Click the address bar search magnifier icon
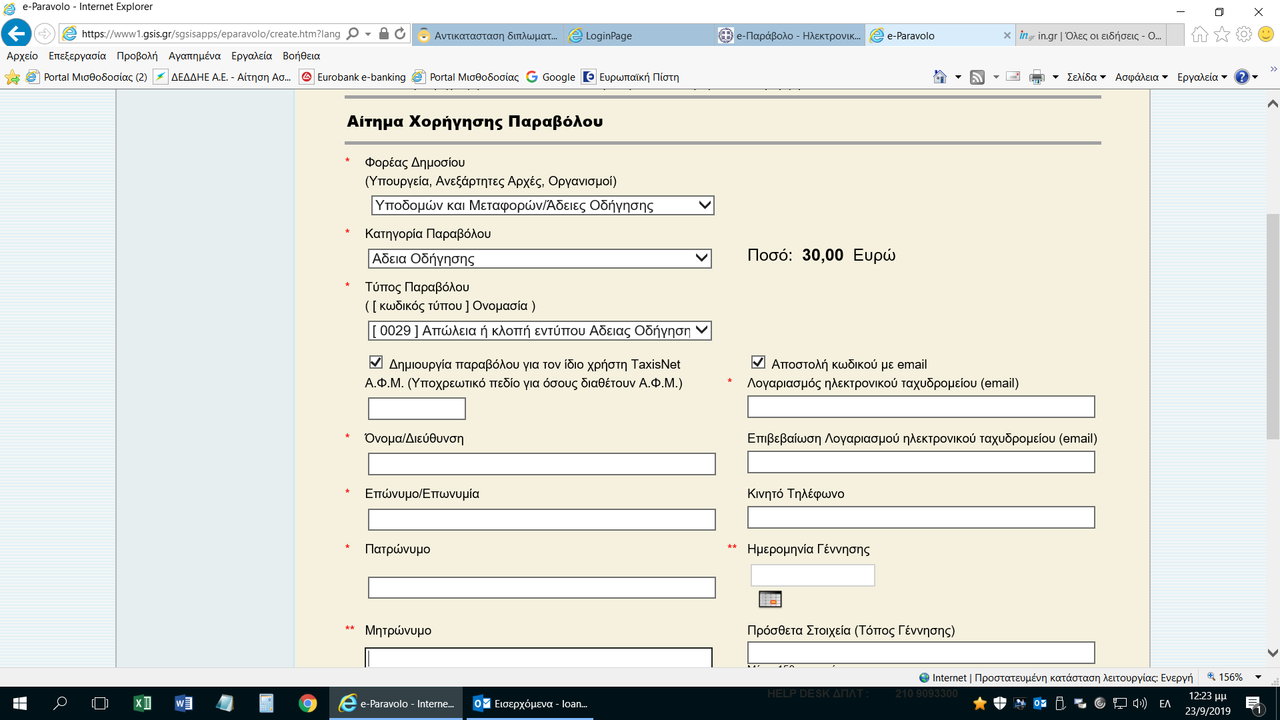 coord(354,34)
